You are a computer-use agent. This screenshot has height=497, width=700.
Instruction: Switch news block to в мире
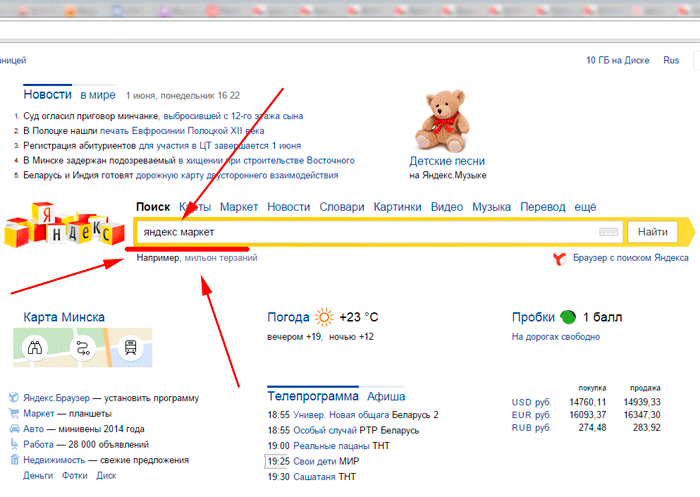point(98,95)
